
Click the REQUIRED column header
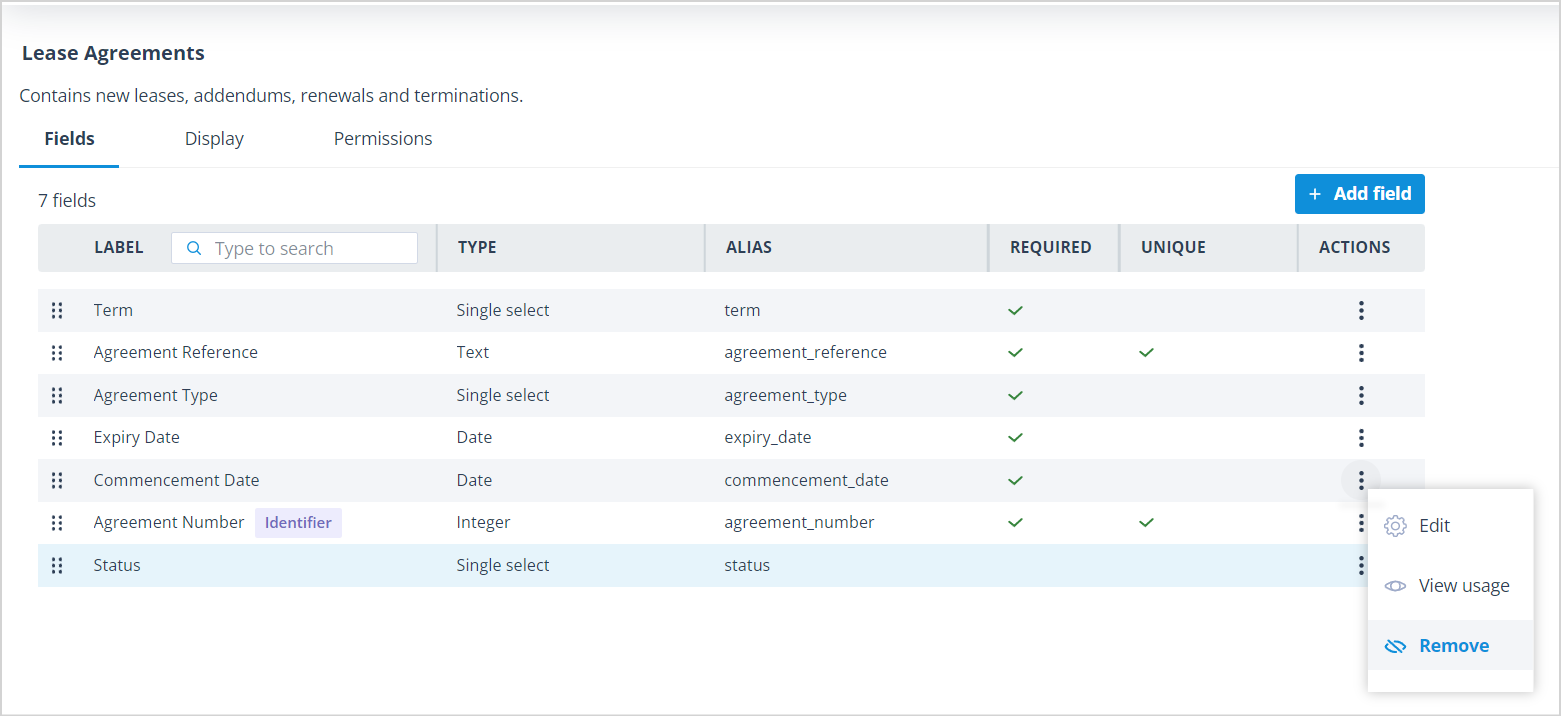point(1051,247)
